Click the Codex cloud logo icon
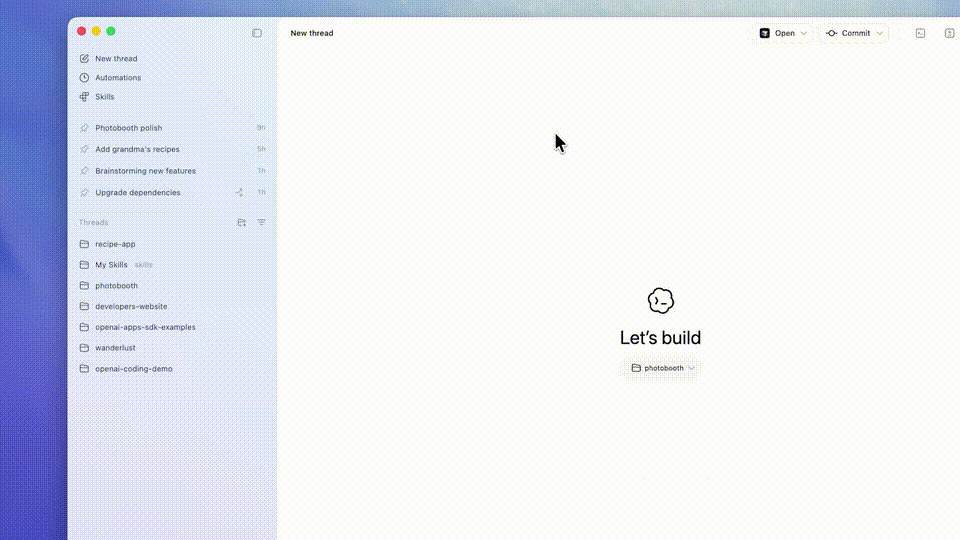This screenshot has height=540, width=960. 661,301
